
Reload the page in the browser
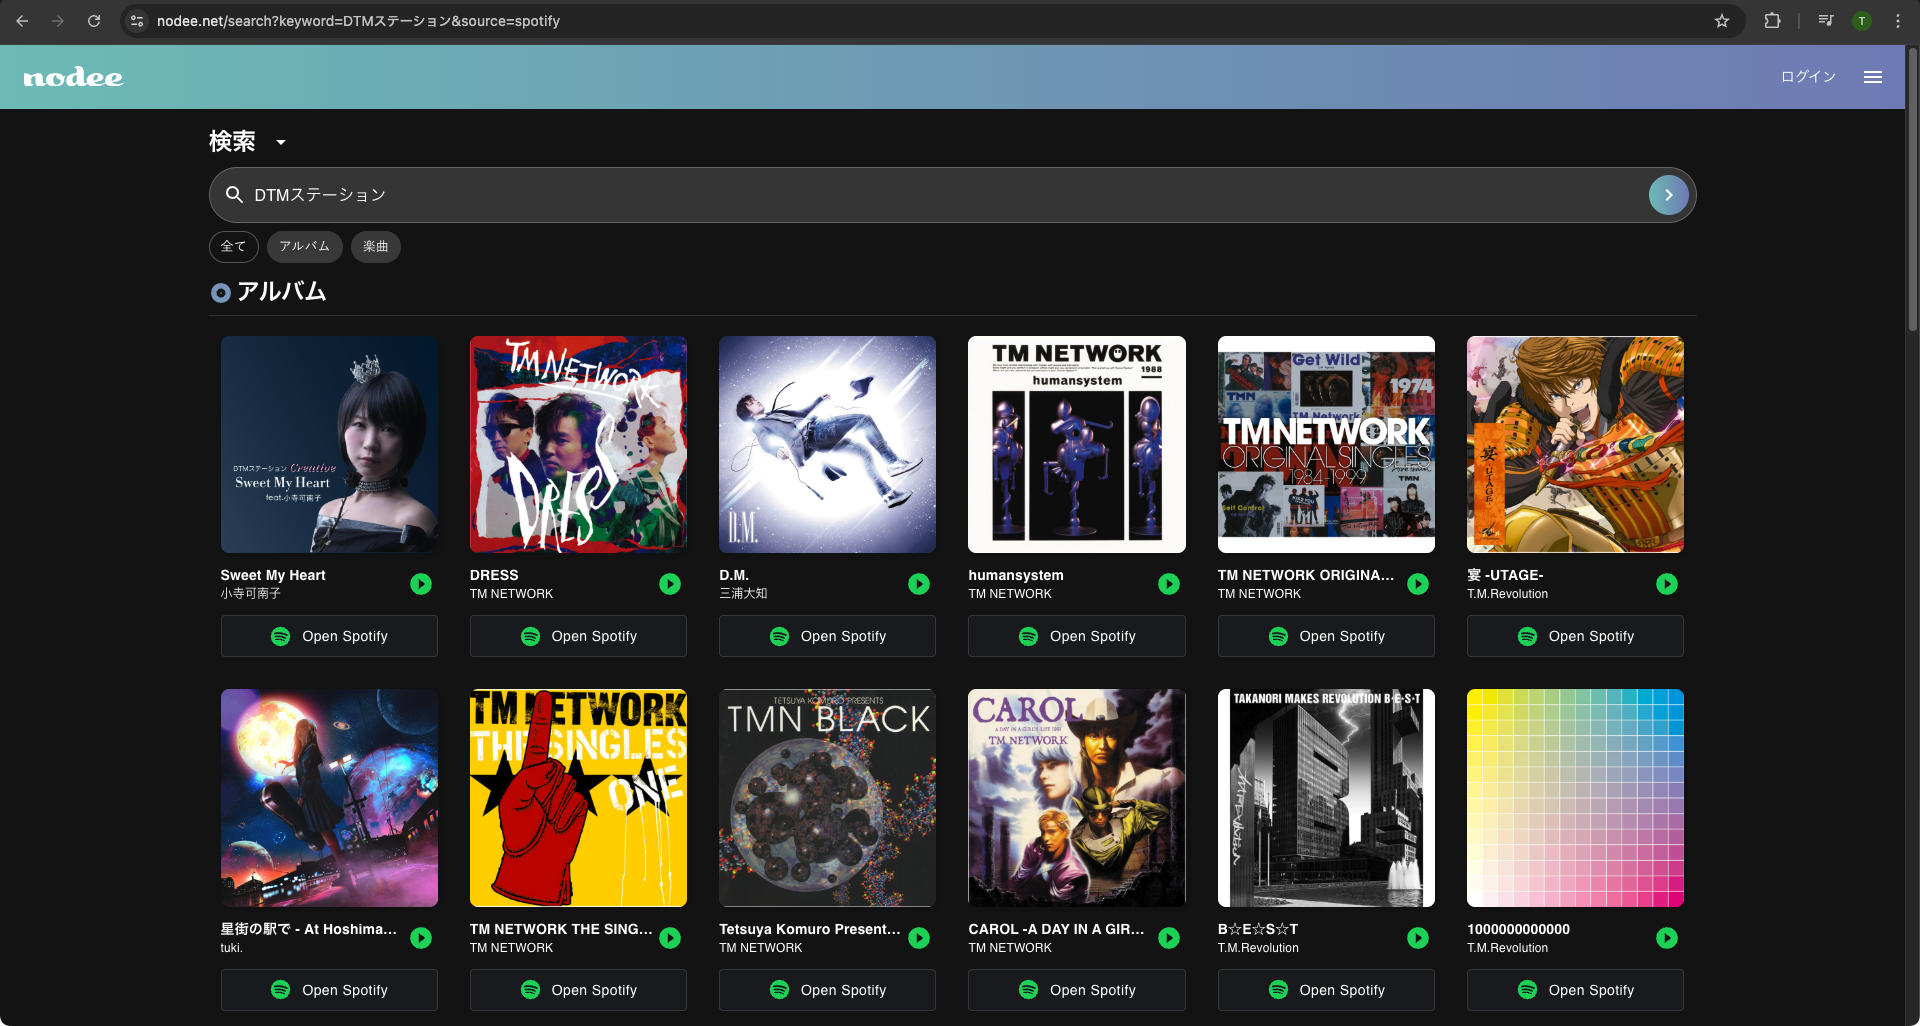[94, 21]
